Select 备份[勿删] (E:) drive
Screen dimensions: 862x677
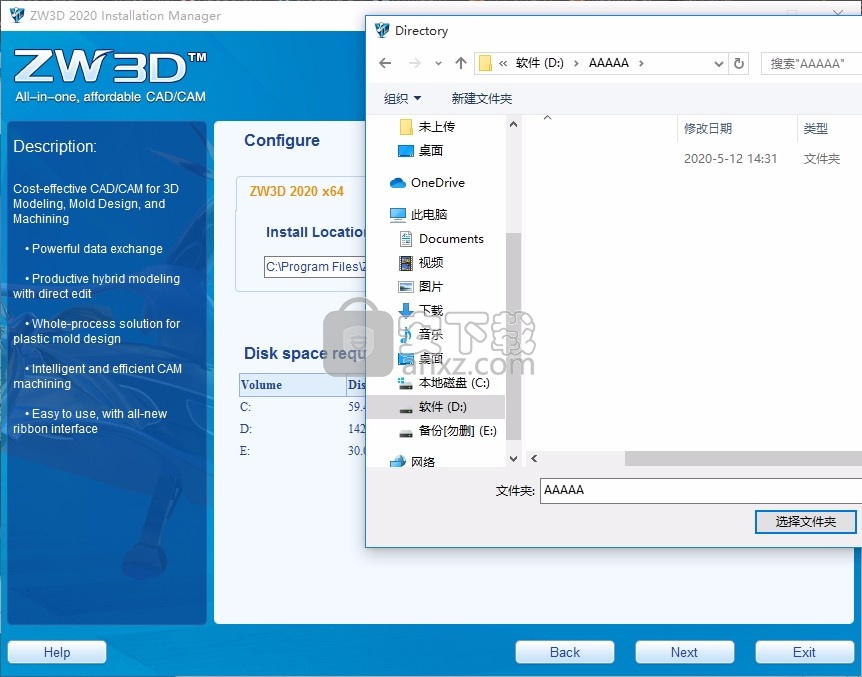click(457, 431)
